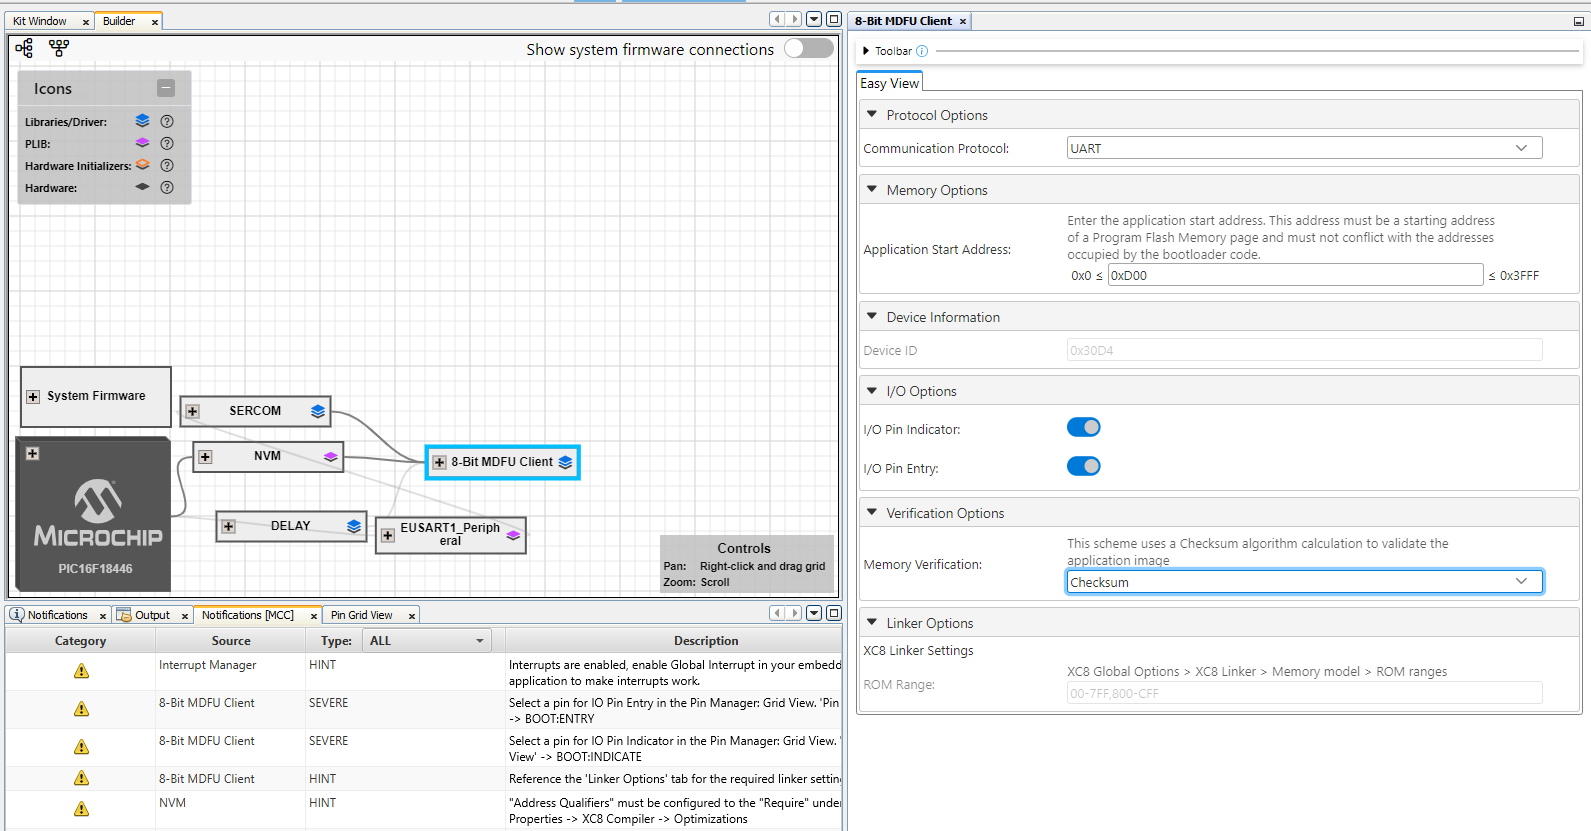Screen dimensions: 1591x831
Task: Click the hierarchy layout icon in Builder
Action: click(x=59, y=48)
